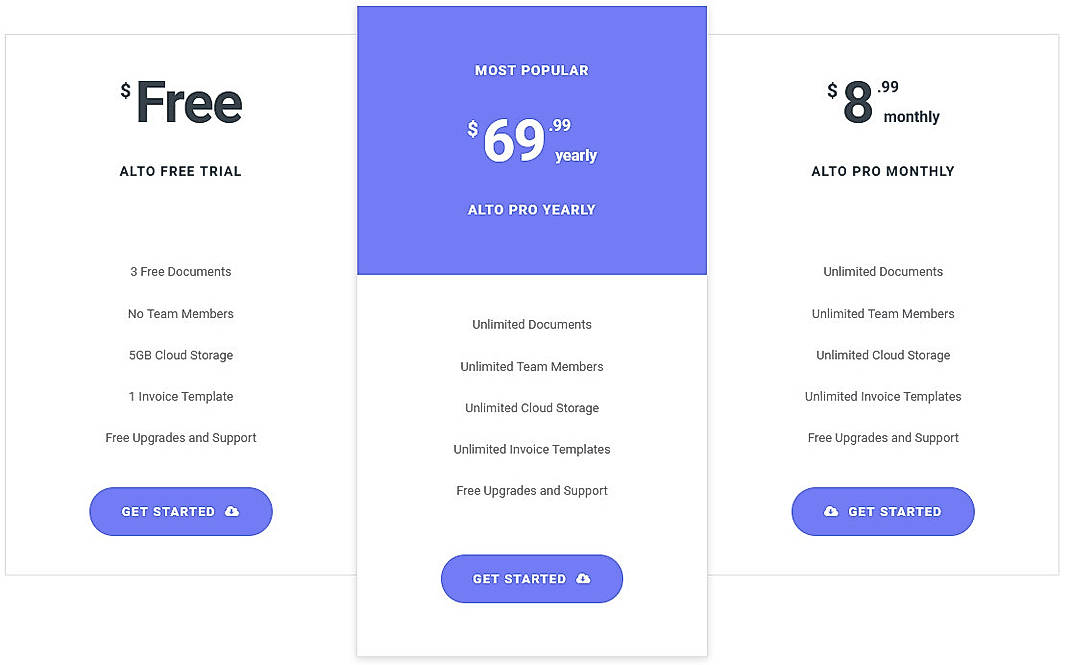Select the 3 Free Documents feature
The width and height of the screenshot is (1070, 665).
[x=180, y=271]
